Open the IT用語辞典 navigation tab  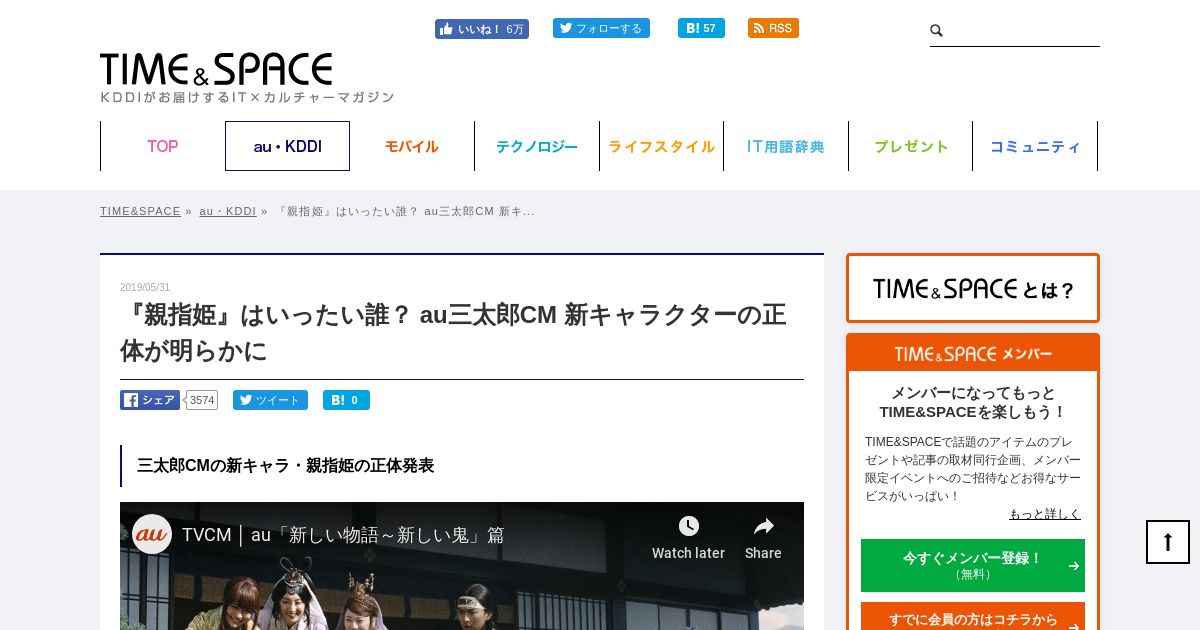[x=786, y=146]
